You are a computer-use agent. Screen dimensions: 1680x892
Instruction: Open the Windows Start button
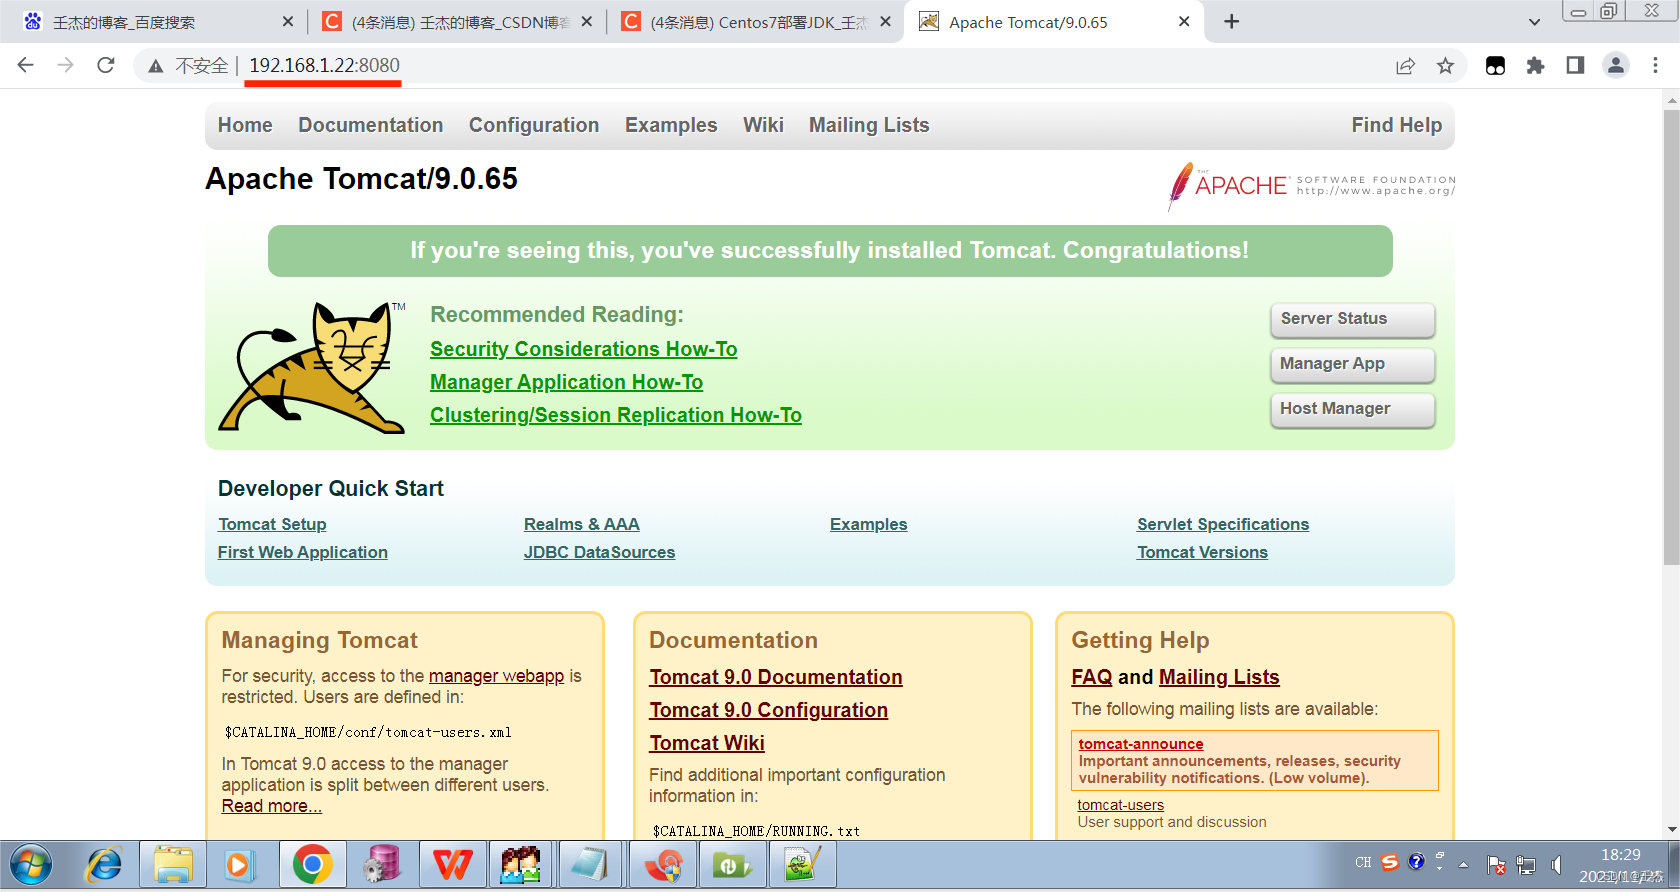[x=31, y=865]
